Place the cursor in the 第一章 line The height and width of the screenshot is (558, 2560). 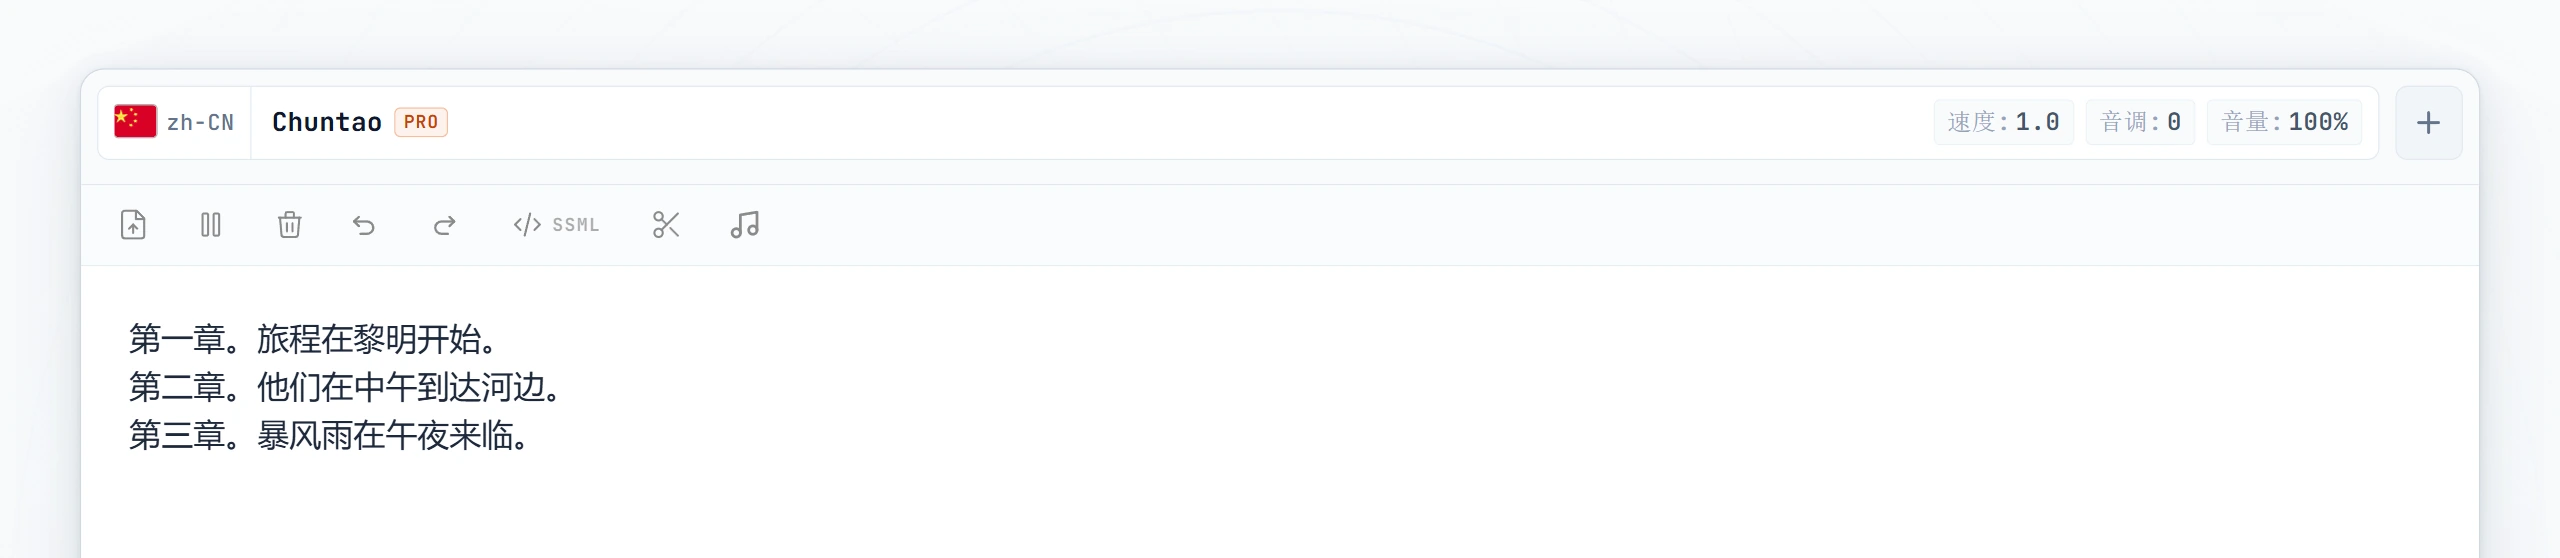pos(313,339)
